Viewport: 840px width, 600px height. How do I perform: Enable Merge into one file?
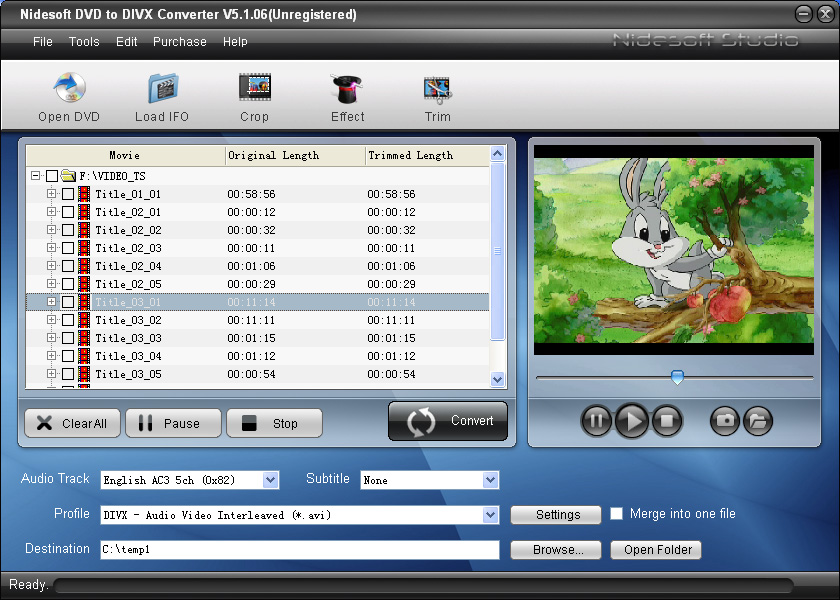tap(617, 514)
